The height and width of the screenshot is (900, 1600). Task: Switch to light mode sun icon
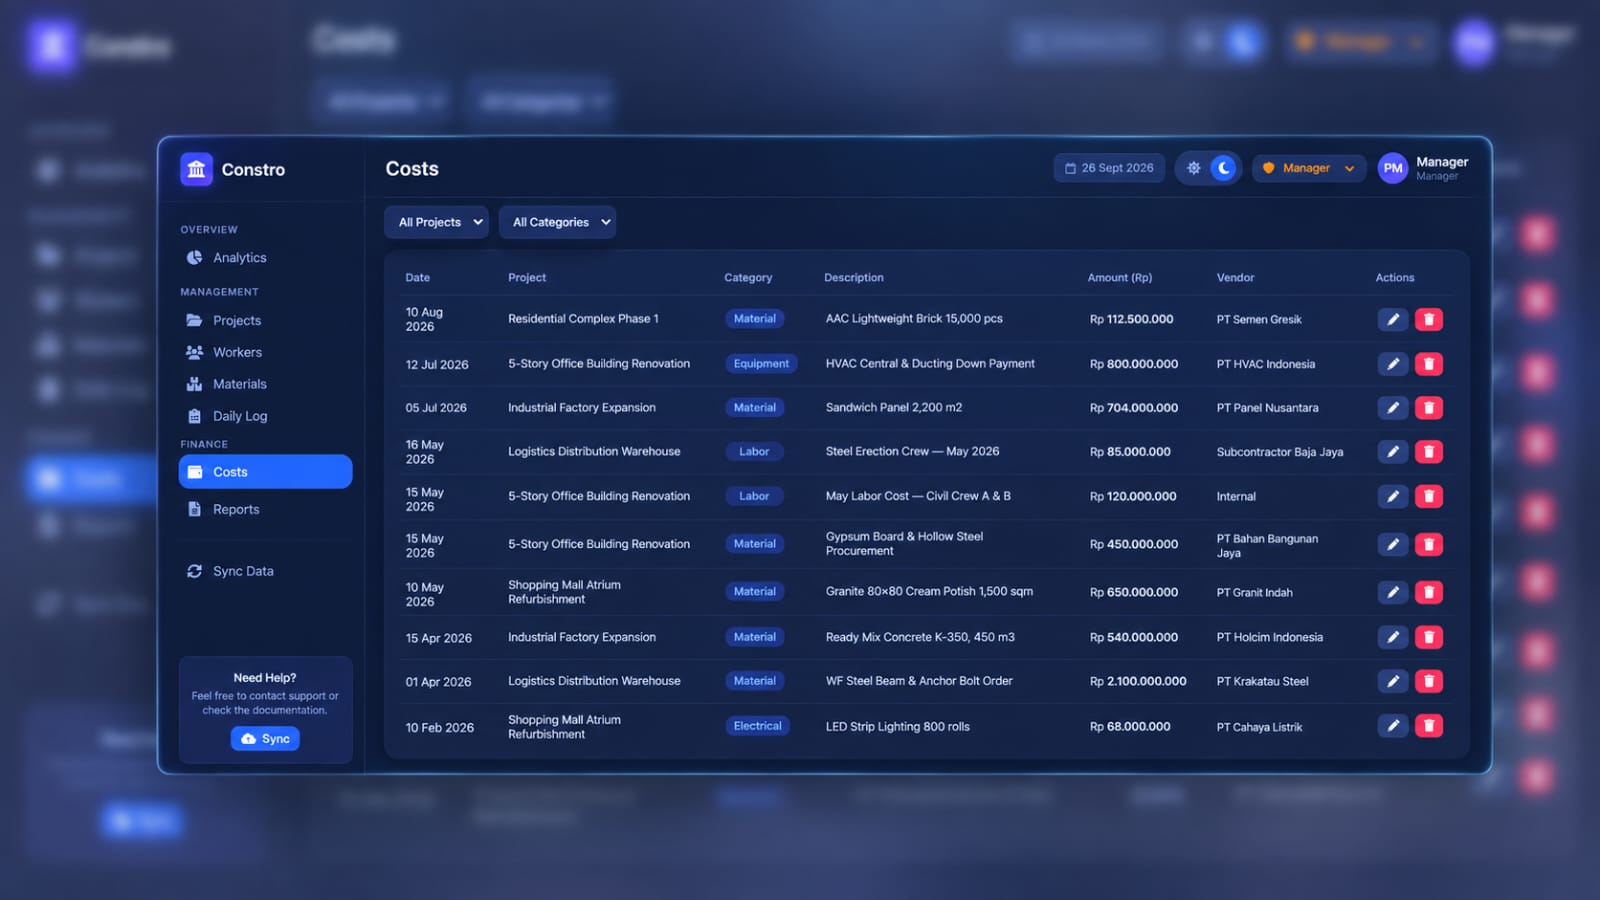point(1193,168)
